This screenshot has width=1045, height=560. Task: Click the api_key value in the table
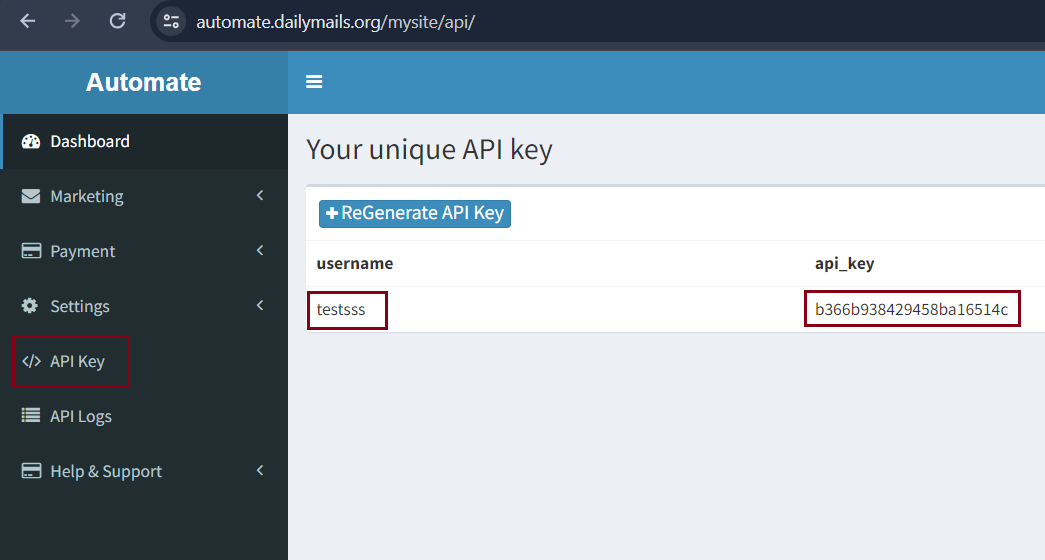click(x=911, y=310)
